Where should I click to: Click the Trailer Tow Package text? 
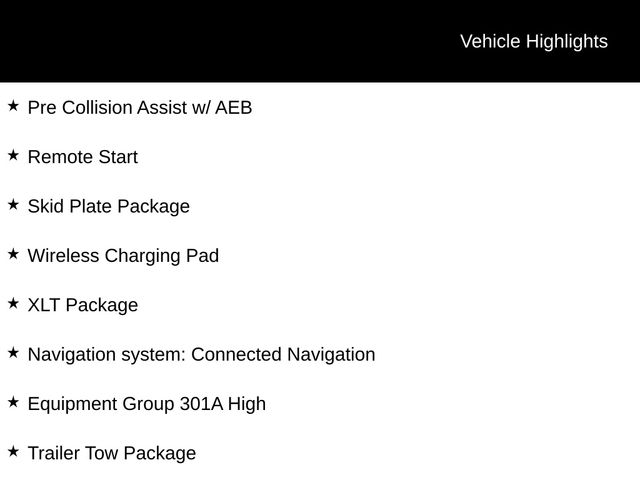(x=112, y=454)
